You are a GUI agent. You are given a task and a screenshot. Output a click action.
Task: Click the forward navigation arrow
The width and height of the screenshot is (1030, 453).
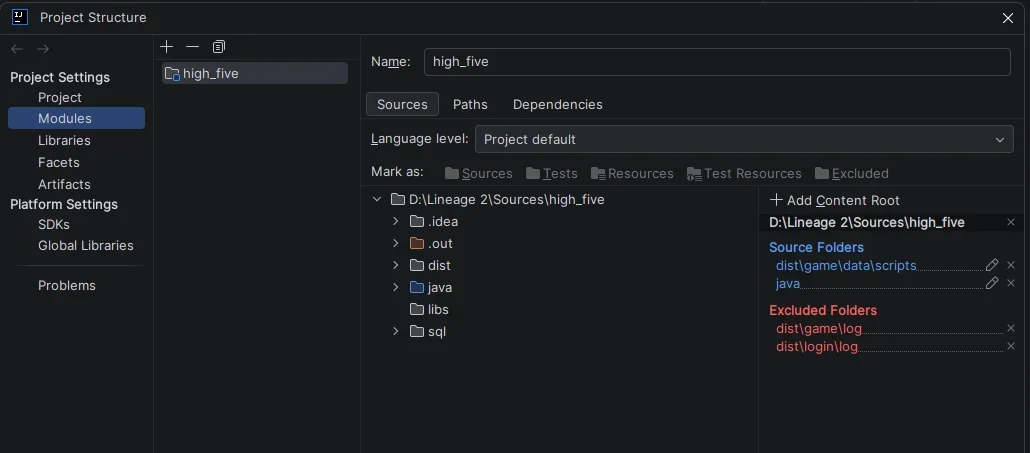click(43, 49)
